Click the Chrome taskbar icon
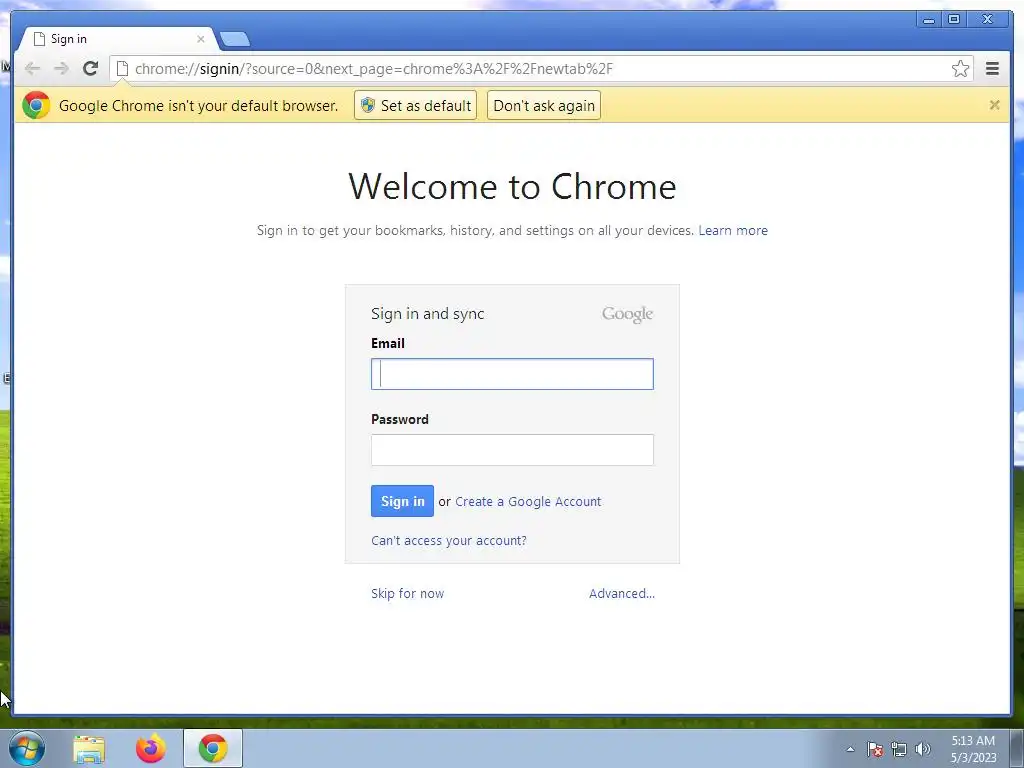Screen dimensions: 1024x768 (x=213, y=748)
